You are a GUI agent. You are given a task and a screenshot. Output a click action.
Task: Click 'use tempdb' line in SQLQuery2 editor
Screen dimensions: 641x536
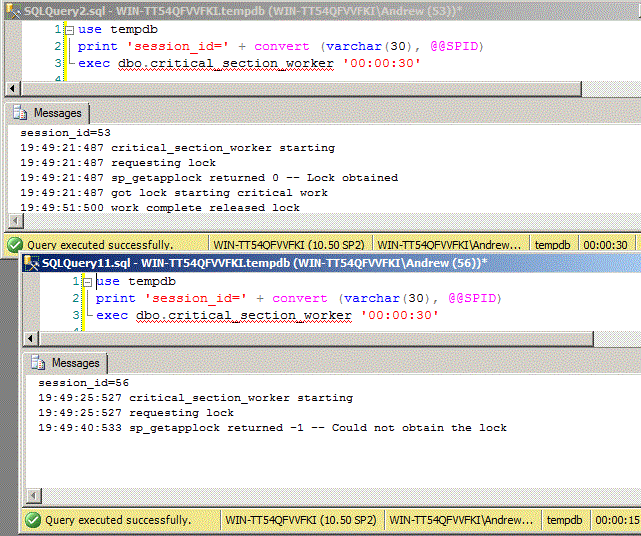click(x=111, y=30)
